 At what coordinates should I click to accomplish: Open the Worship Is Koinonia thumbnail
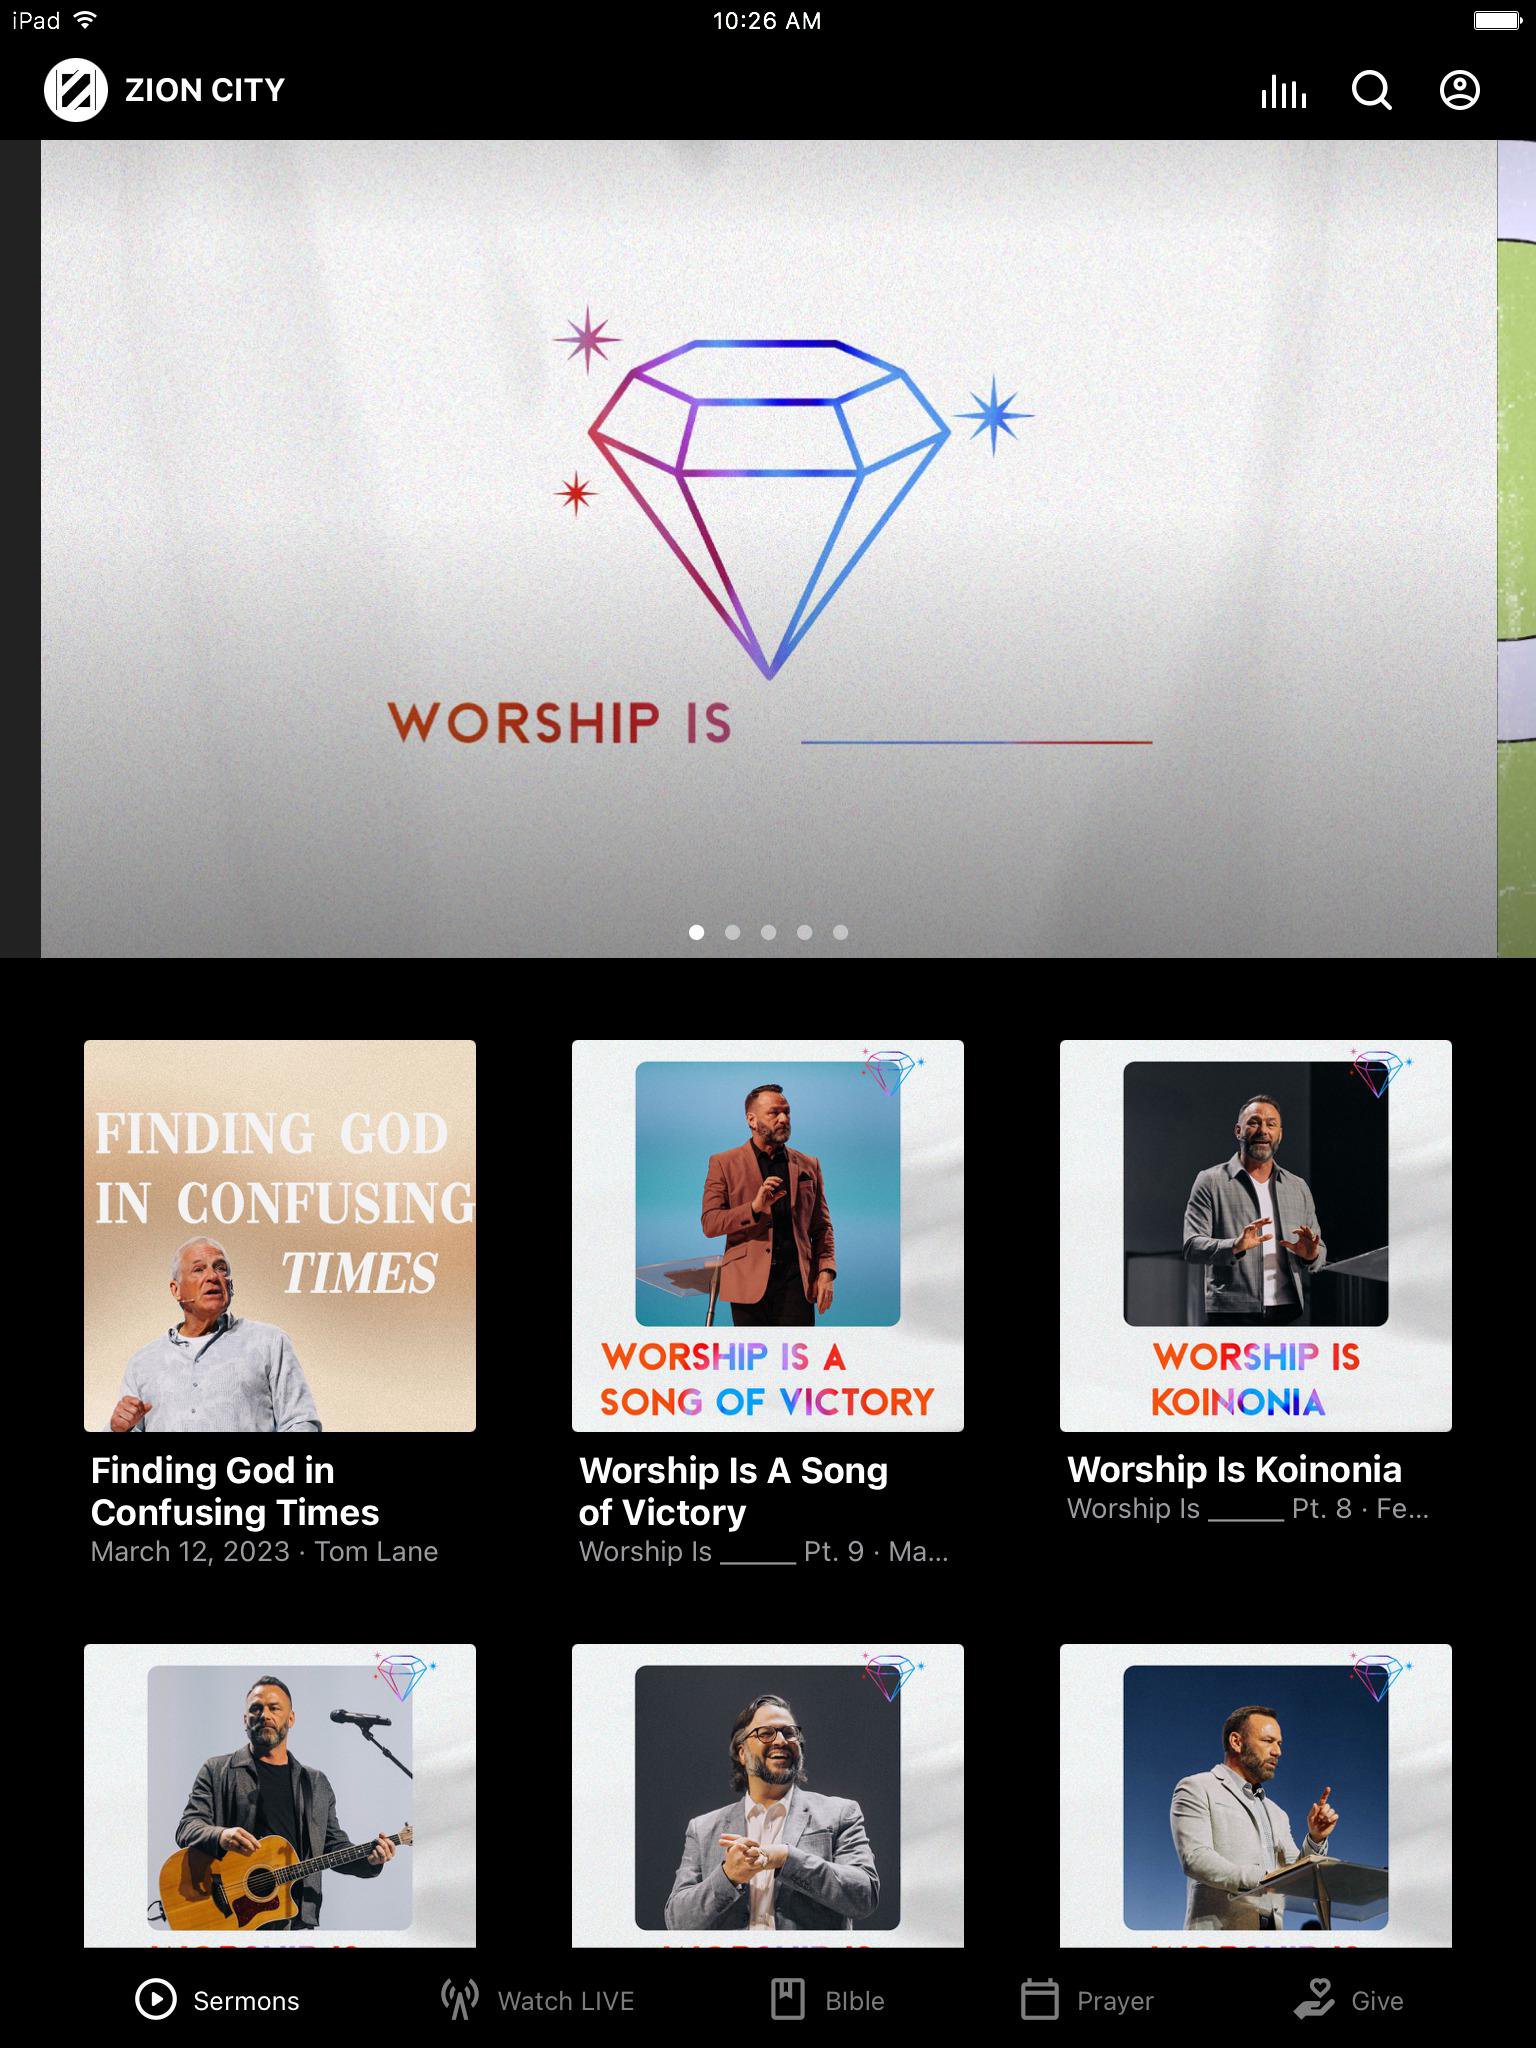point(1256,1236)
